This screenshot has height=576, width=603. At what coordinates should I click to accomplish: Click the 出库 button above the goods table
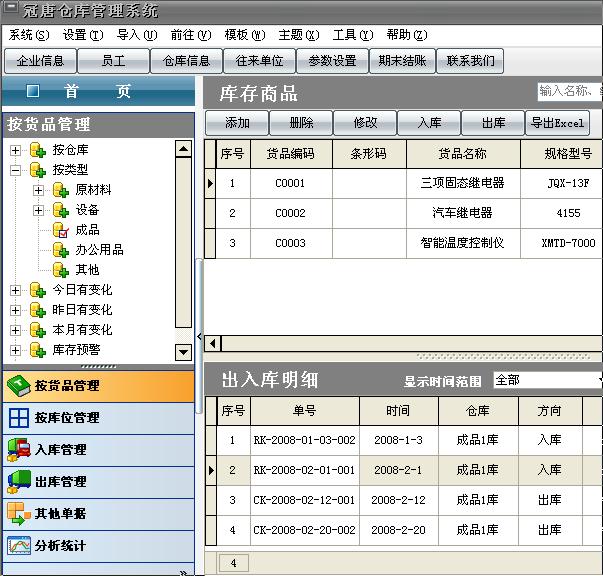[493, 123]
